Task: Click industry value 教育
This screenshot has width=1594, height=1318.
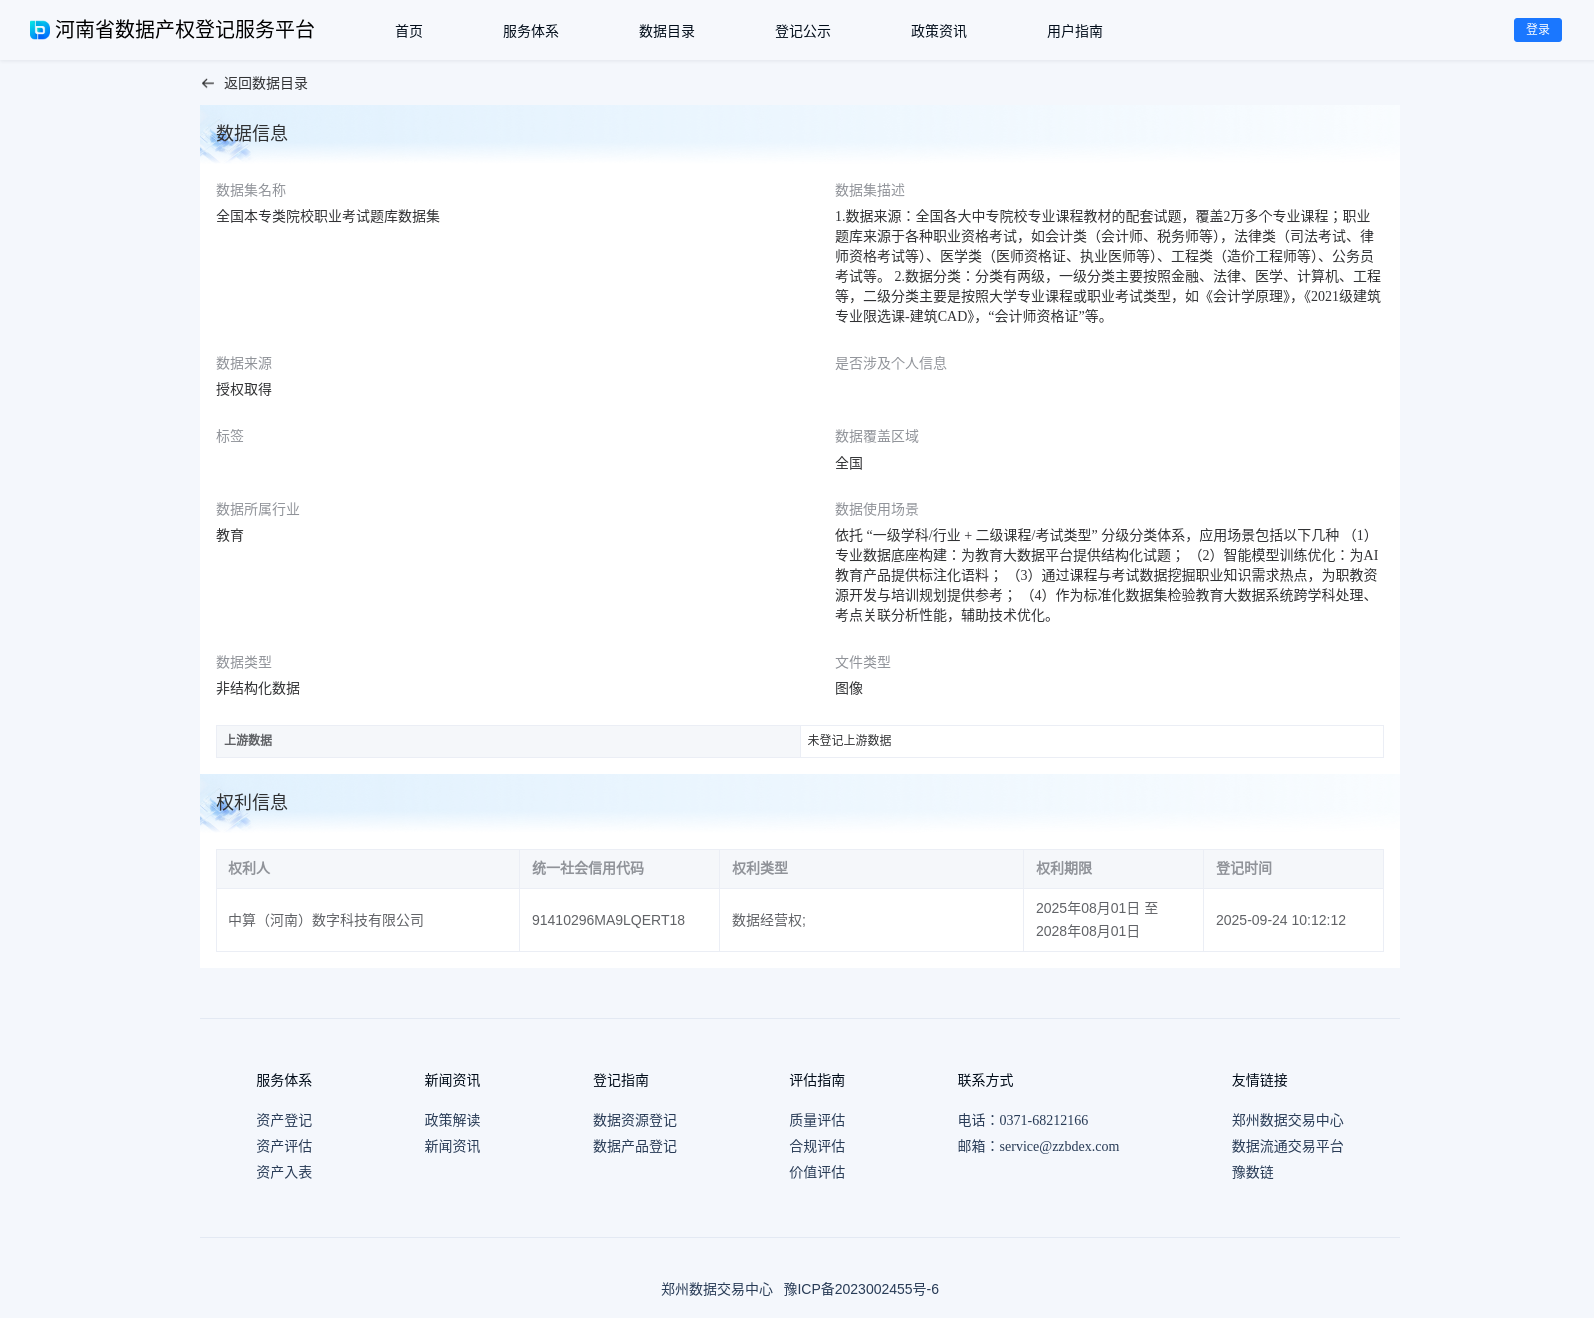Action: 230,535
